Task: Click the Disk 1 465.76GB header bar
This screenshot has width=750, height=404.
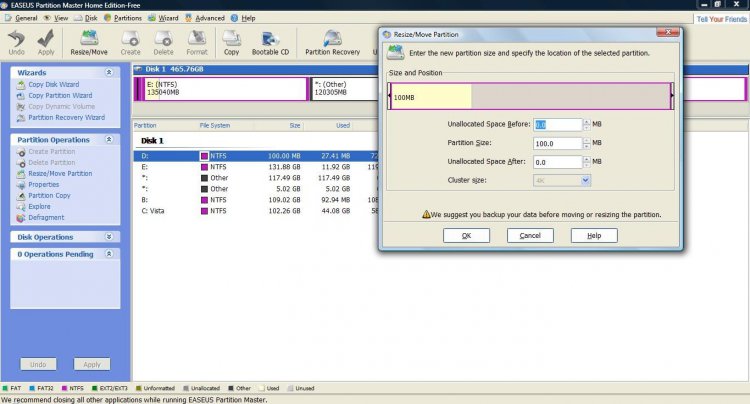Action: pyautogui.click(x=256, y=69)
